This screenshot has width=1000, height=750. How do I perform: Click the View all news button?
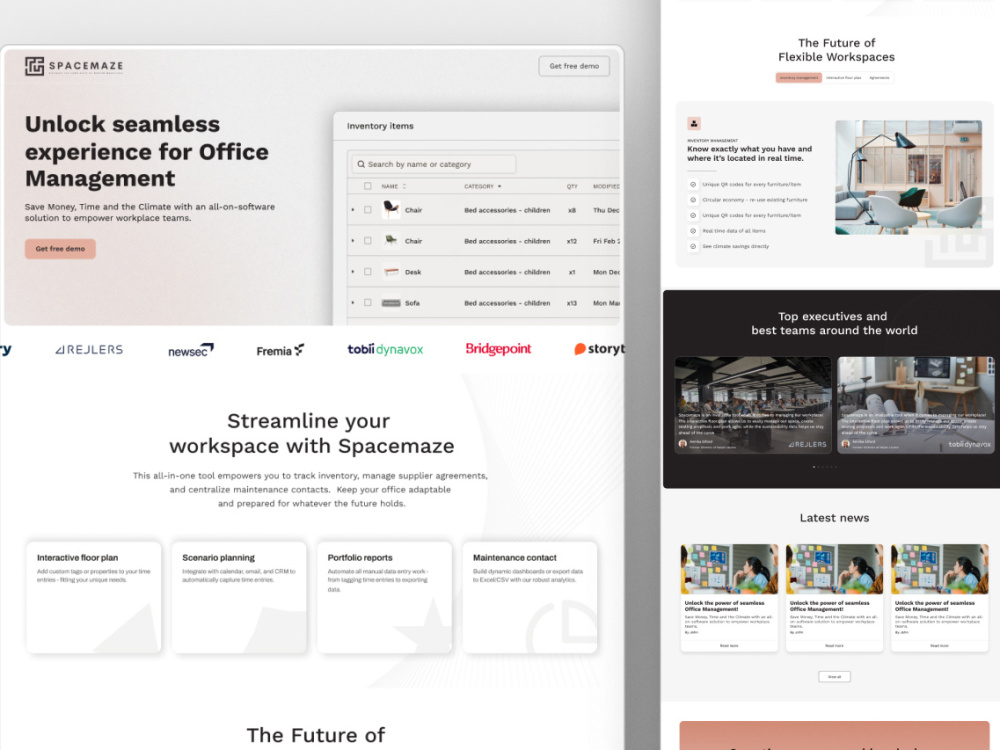point(834,677)
